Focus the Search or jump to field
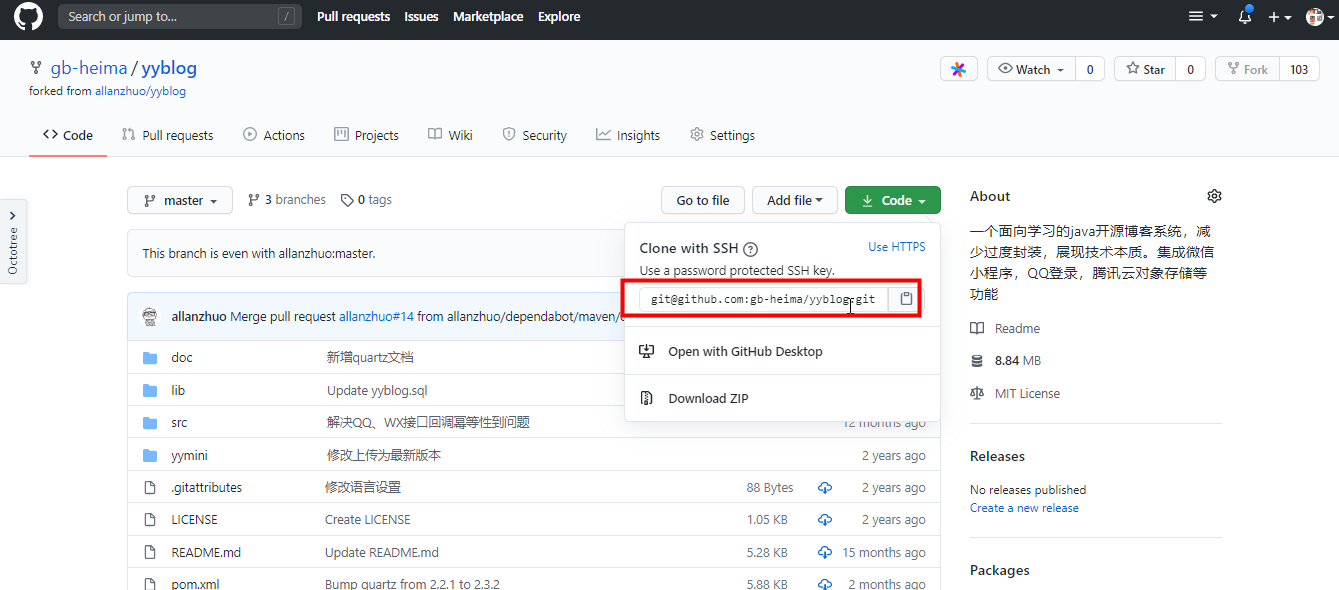 tap(179, 16)
